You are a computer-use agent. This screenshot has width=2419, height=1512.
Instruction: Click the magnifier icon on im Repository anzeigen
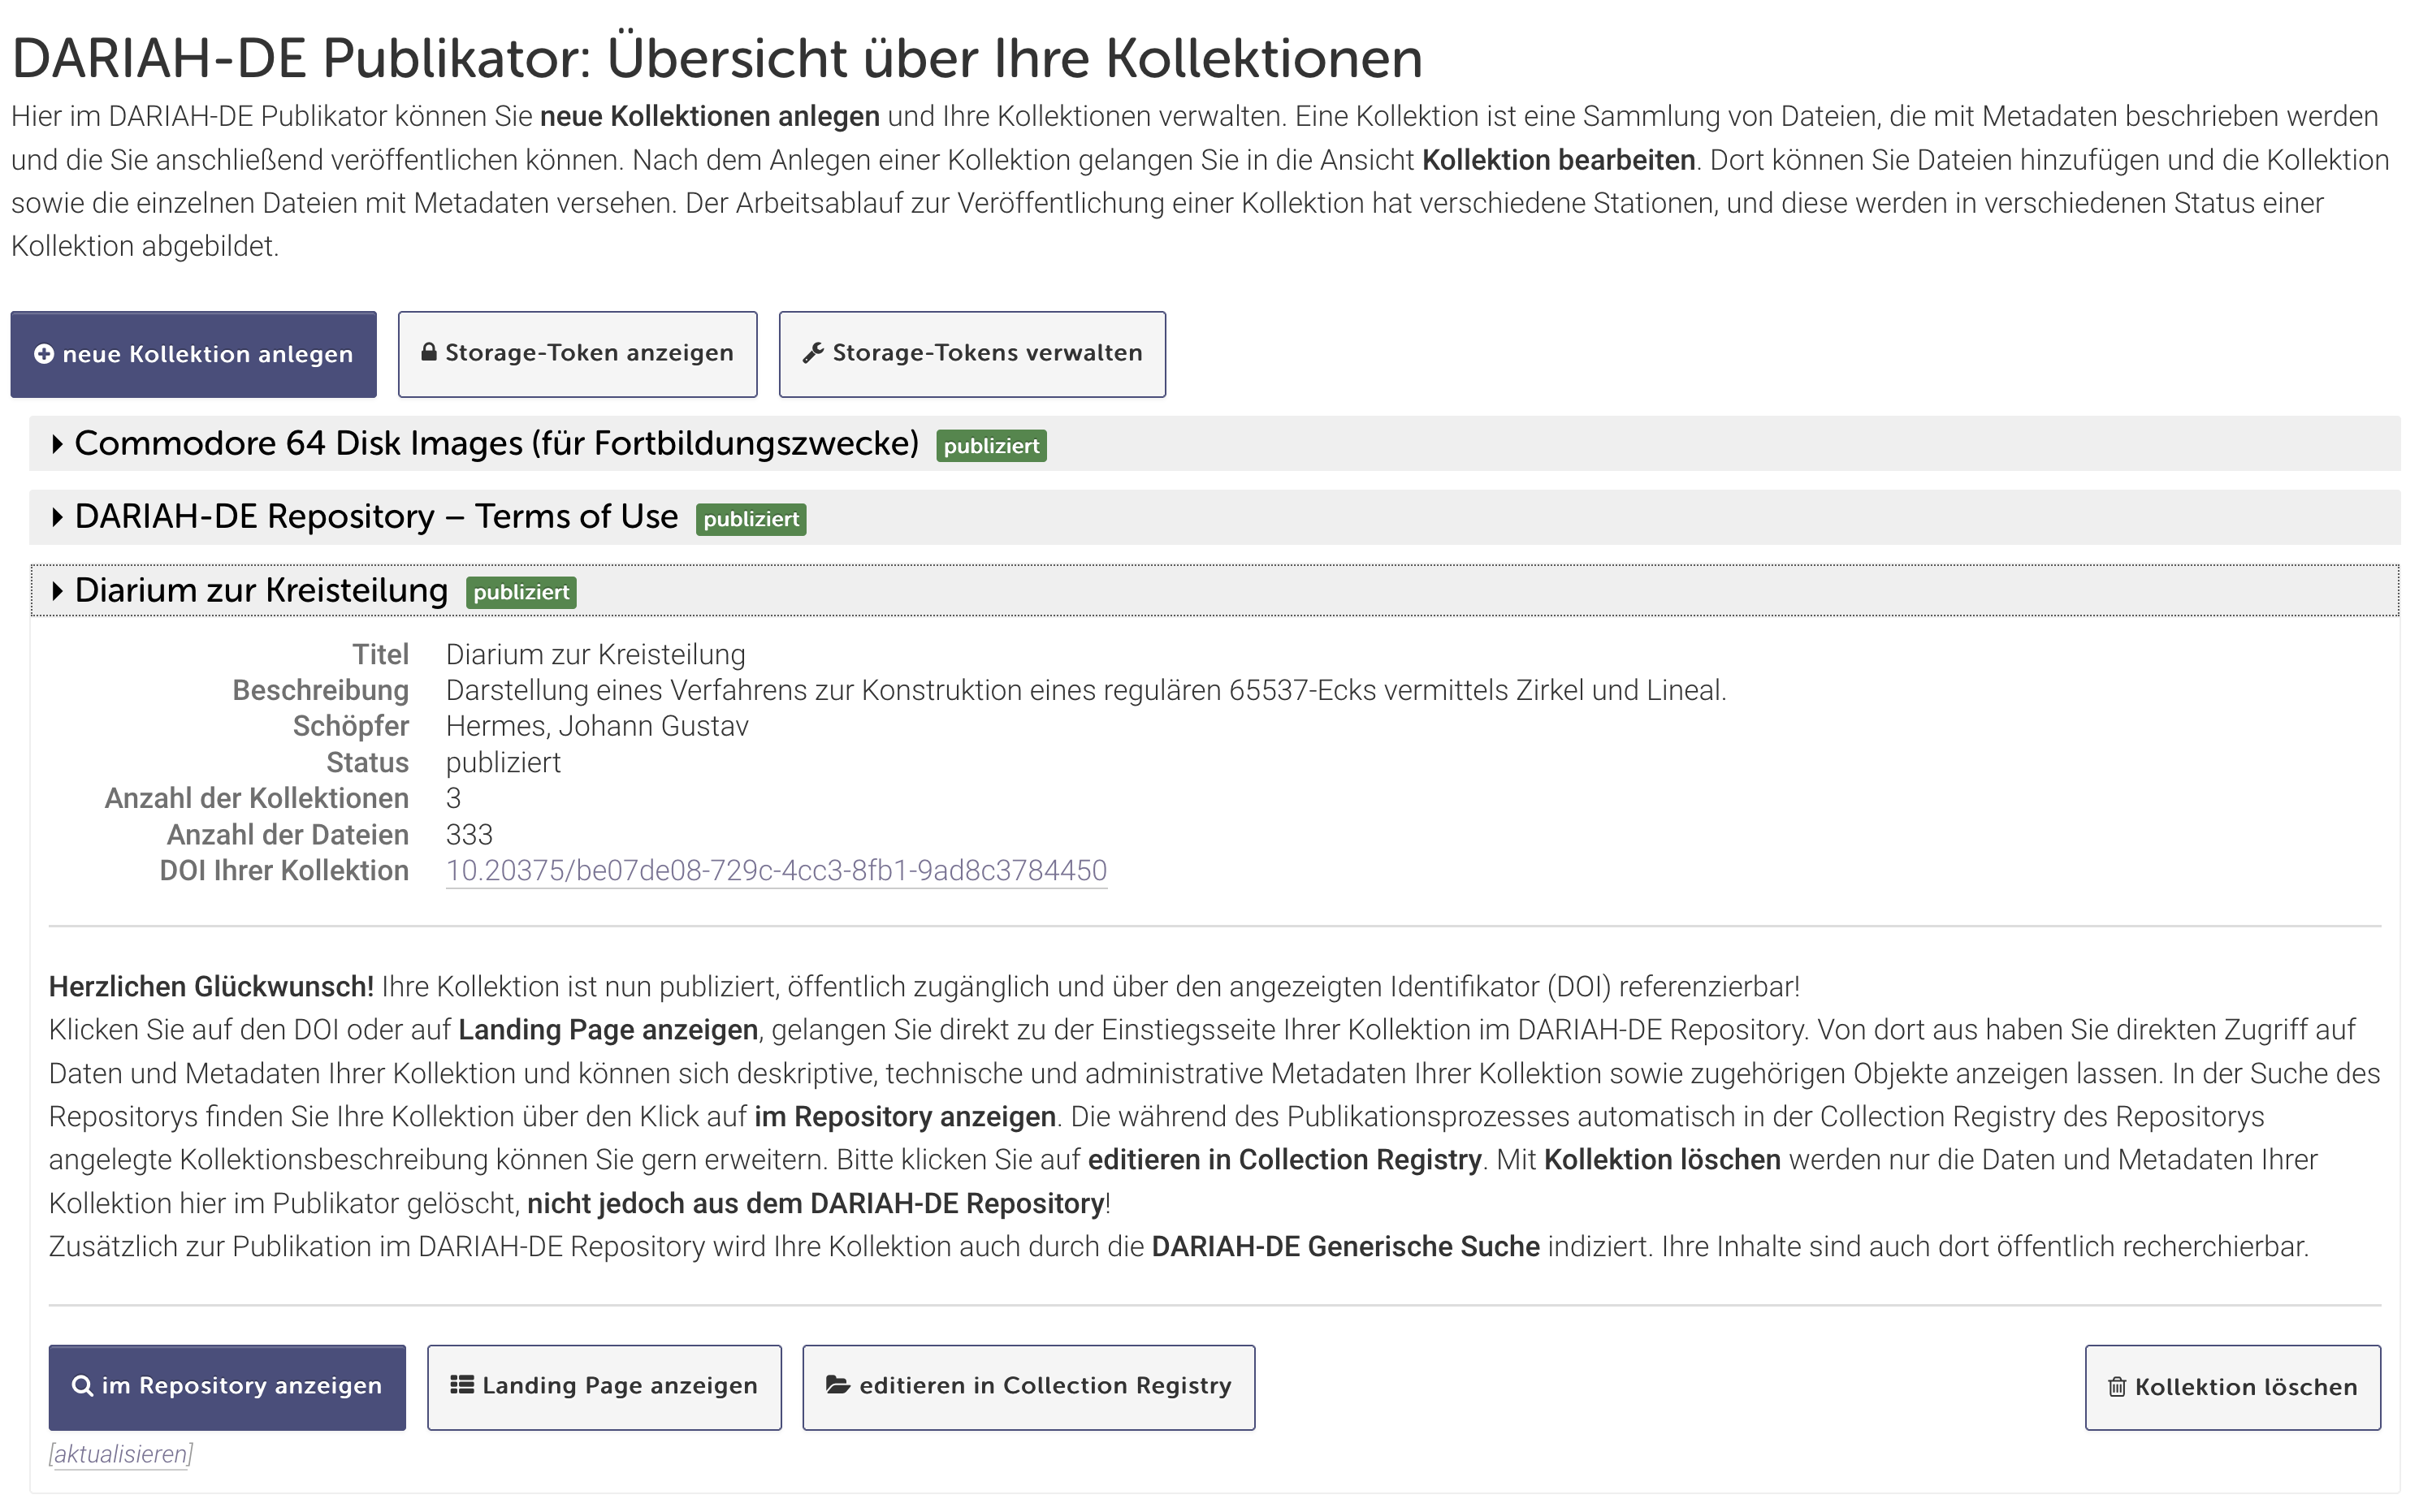point(82,1386)
